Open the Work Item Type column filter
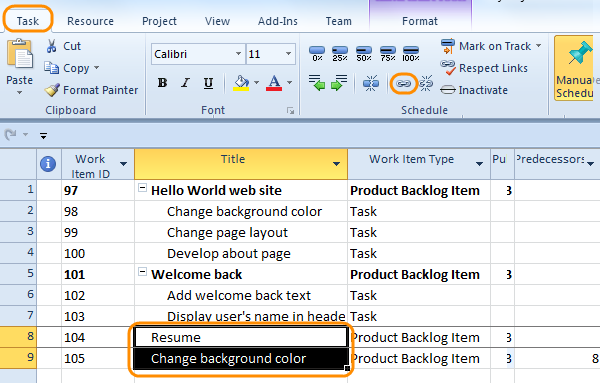Image resolution: width=600 pixels, height=383 pixels. point(479,164)
